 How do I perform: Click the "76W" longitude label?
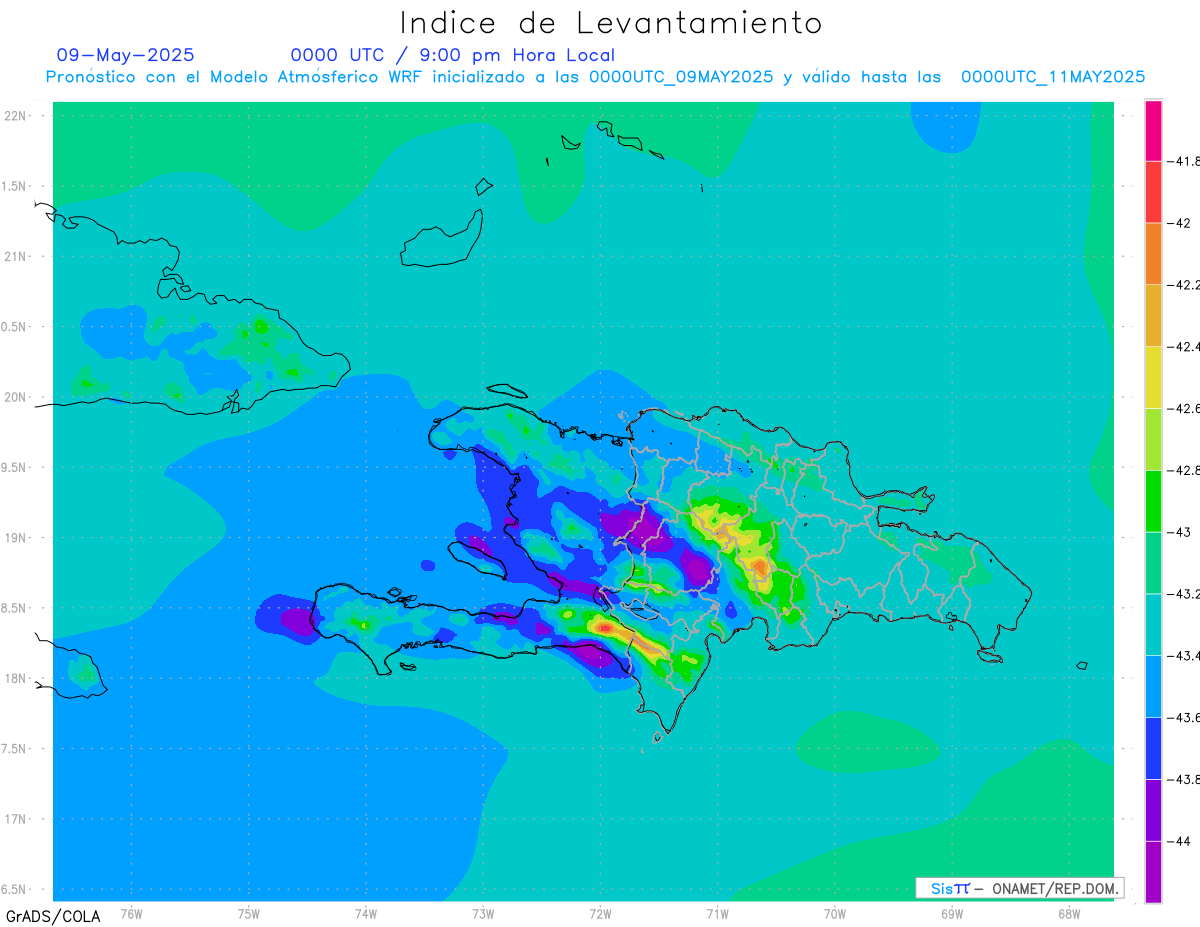pyautogui.click(x=131, y=913)
